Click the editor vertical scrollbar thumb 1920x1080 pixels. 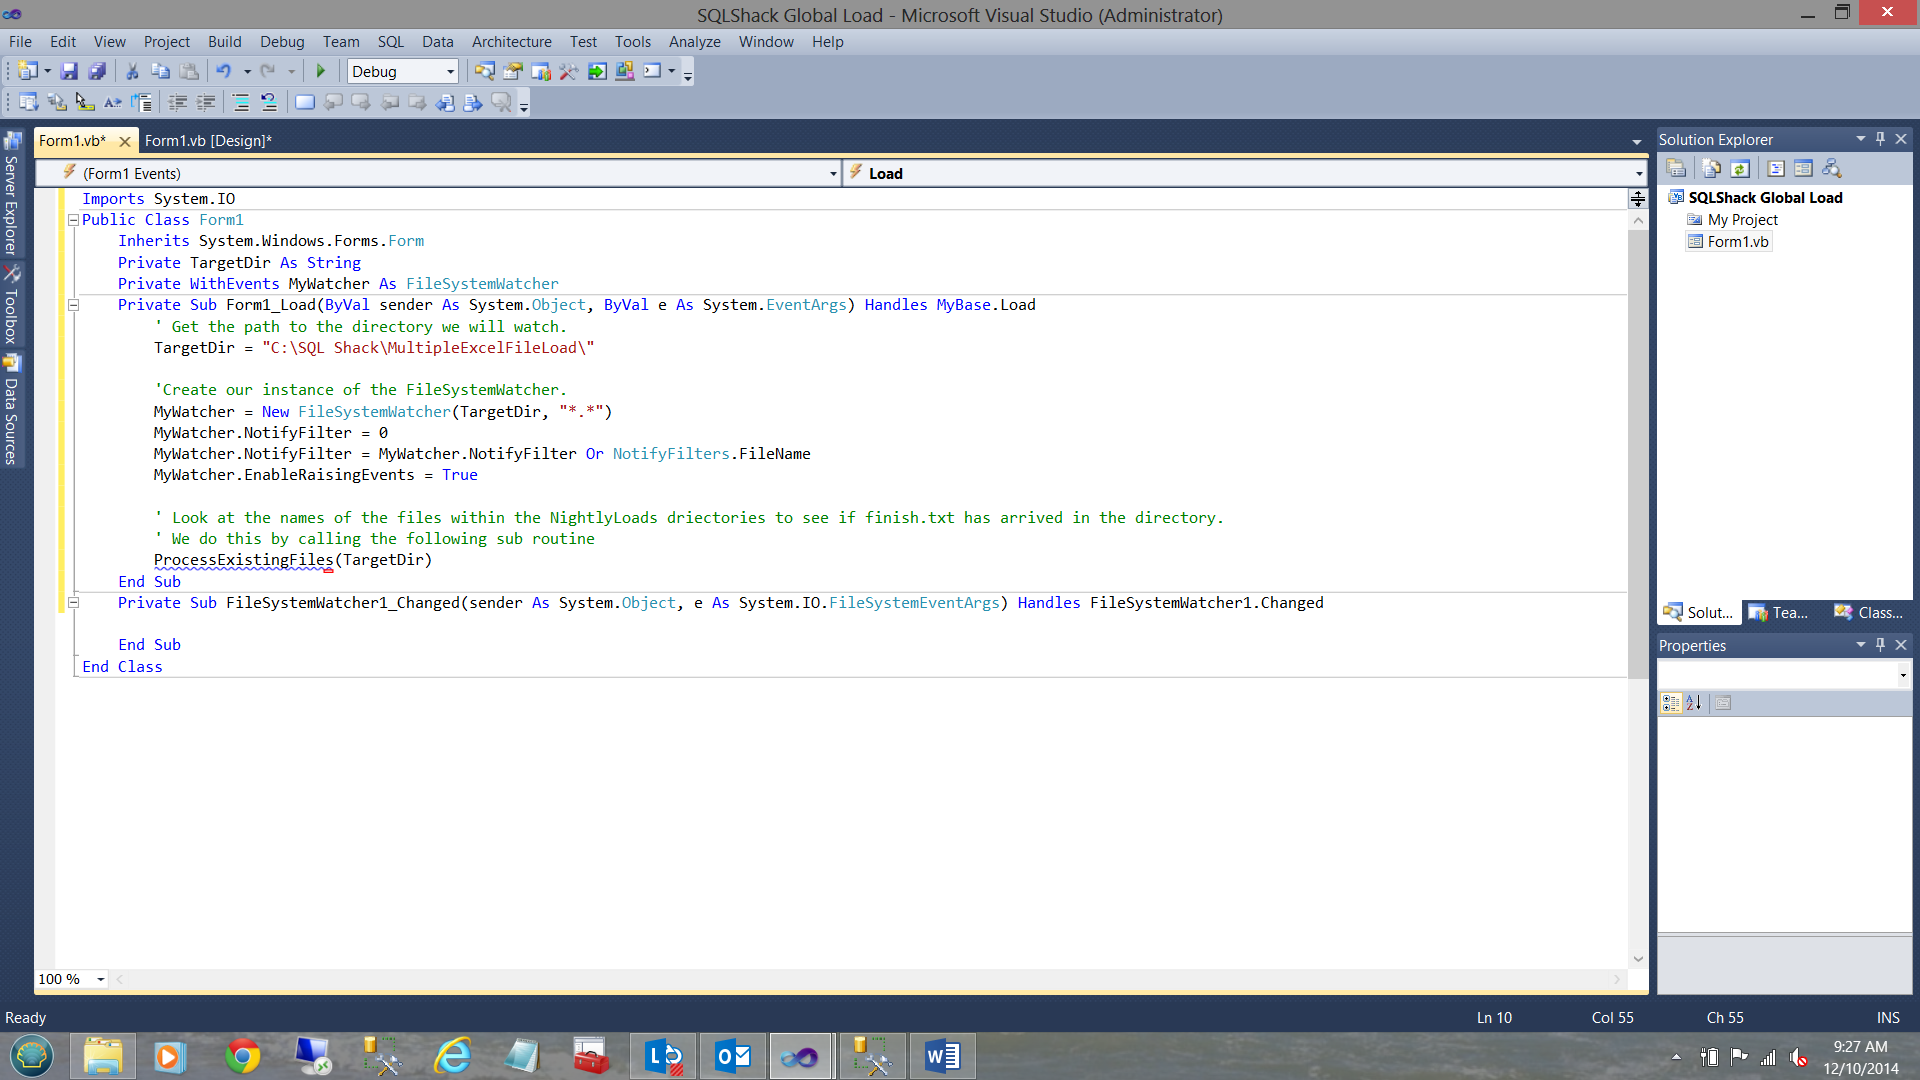pos(1638,450)
